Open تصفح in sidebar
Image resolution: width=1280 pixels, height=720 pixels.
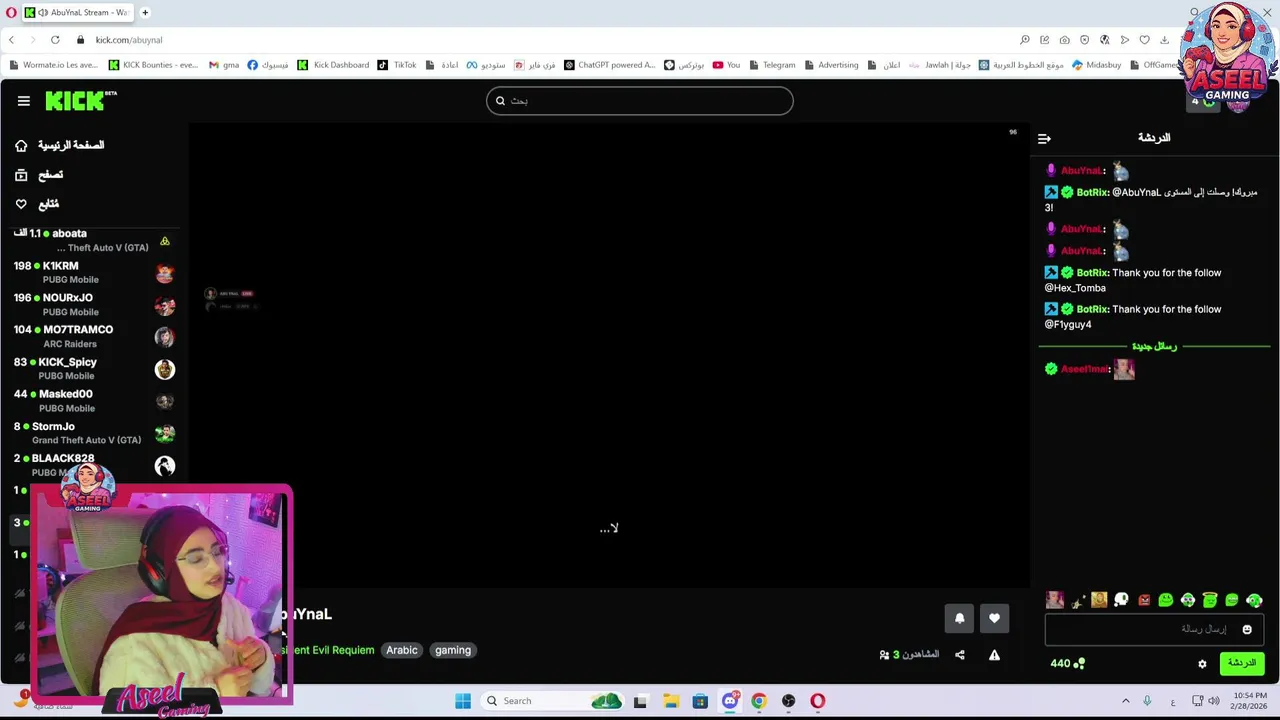coord(50,175)
